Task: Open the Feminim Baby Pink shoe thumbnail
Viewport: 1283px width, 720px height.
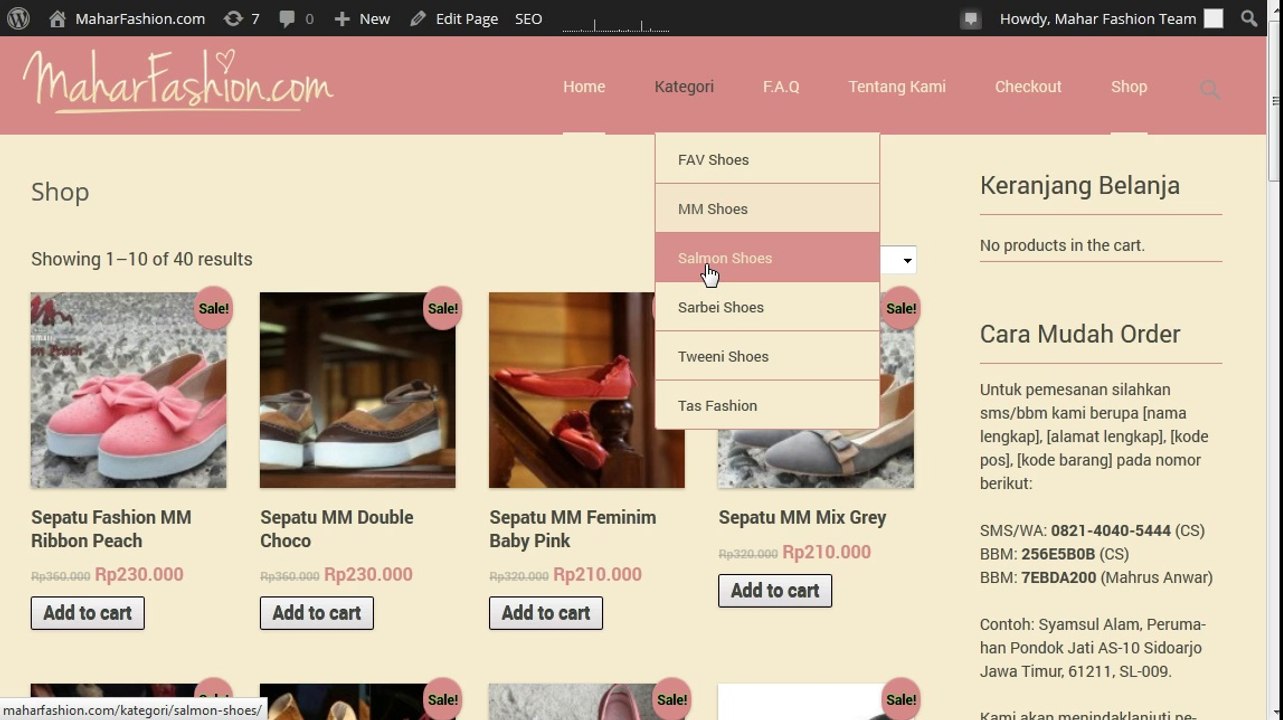Action: [x=586, y=390]
